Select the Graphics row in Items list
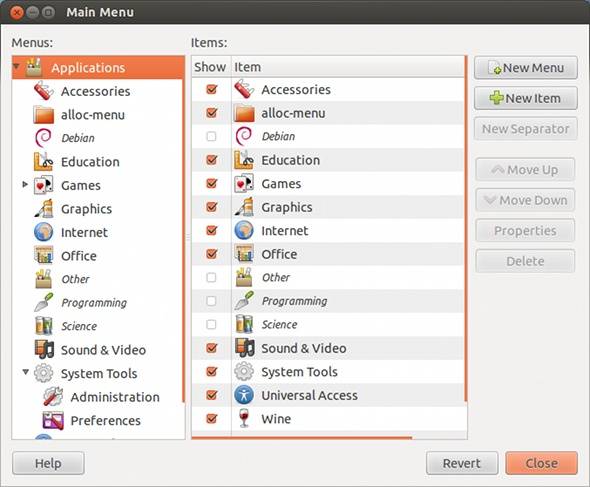590x487 pixels. point(328,207)
